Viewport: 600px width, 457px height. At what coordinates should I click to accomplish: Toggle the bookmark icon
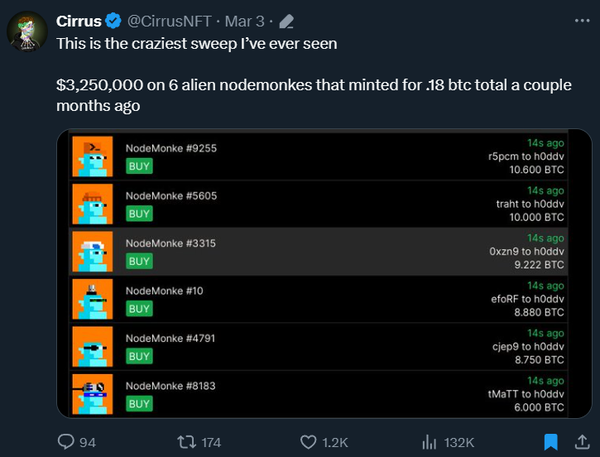pos(550,441)
